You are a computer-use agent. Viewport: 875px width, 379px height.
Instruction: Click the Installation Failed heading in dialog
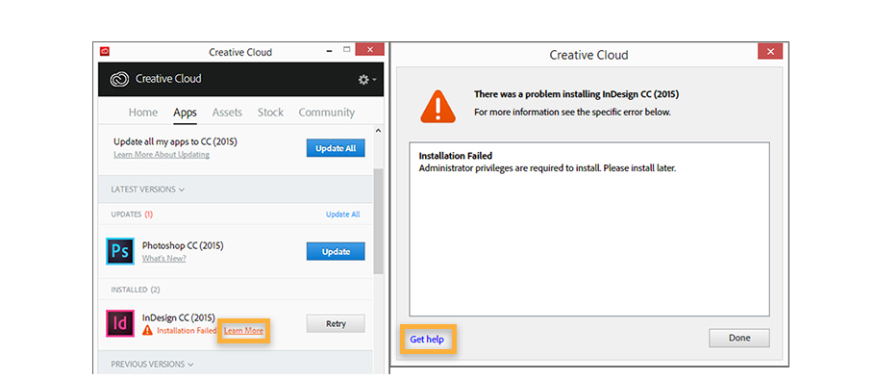[x=455, y=156]
